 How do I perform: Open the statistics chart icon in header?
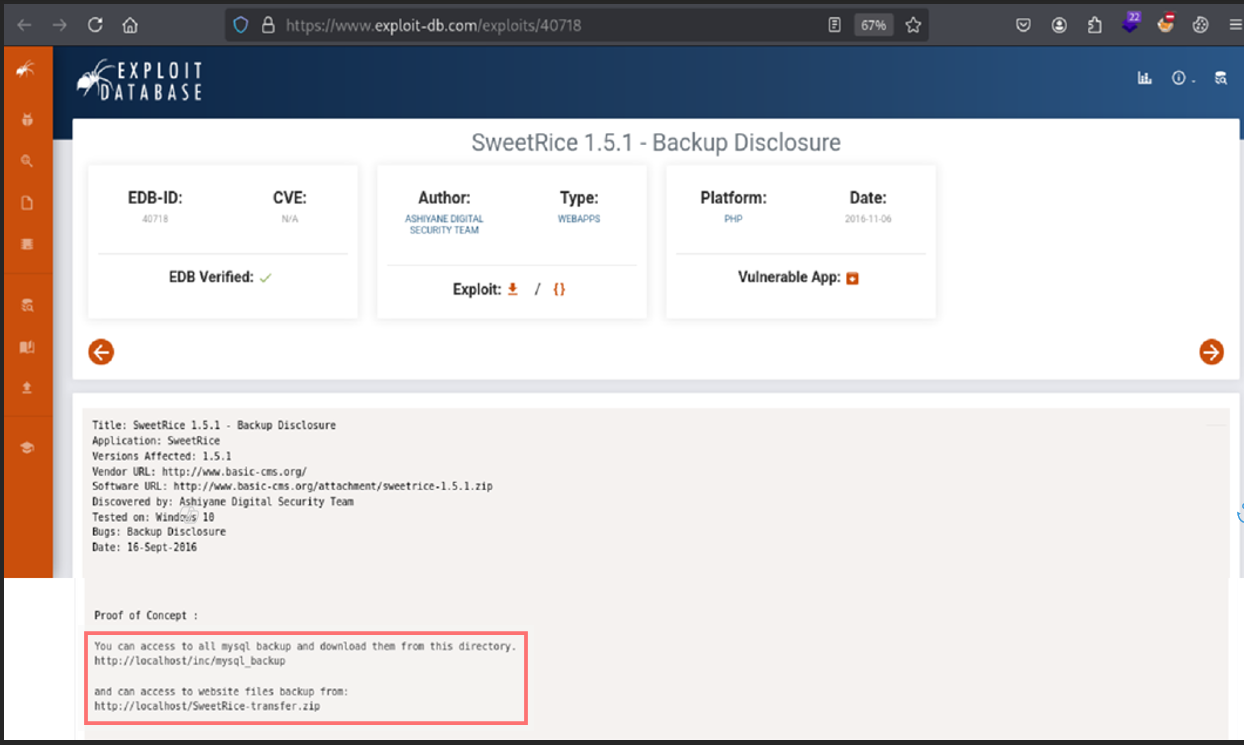pyautogui.click(x=1144, y=77)
